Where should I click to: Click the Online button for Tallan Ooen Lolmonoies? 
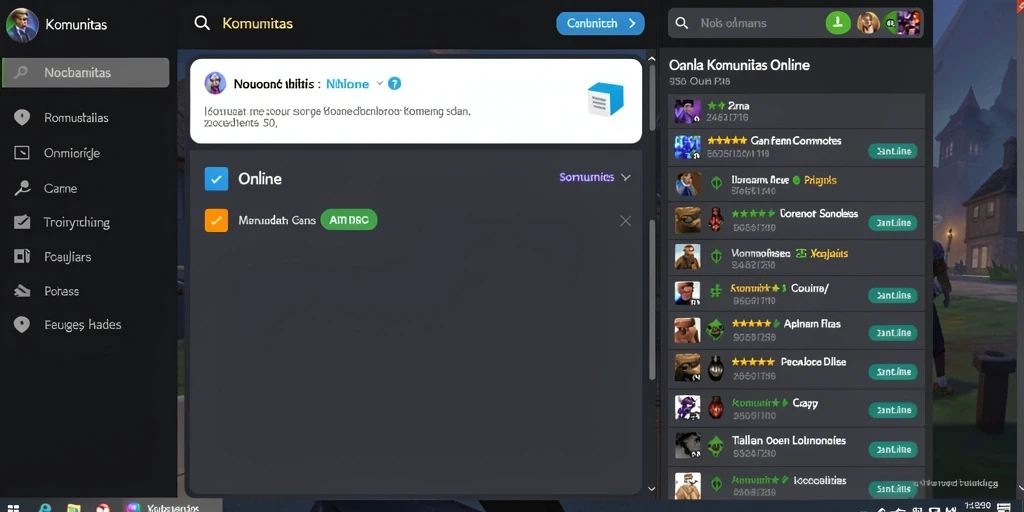893,449
